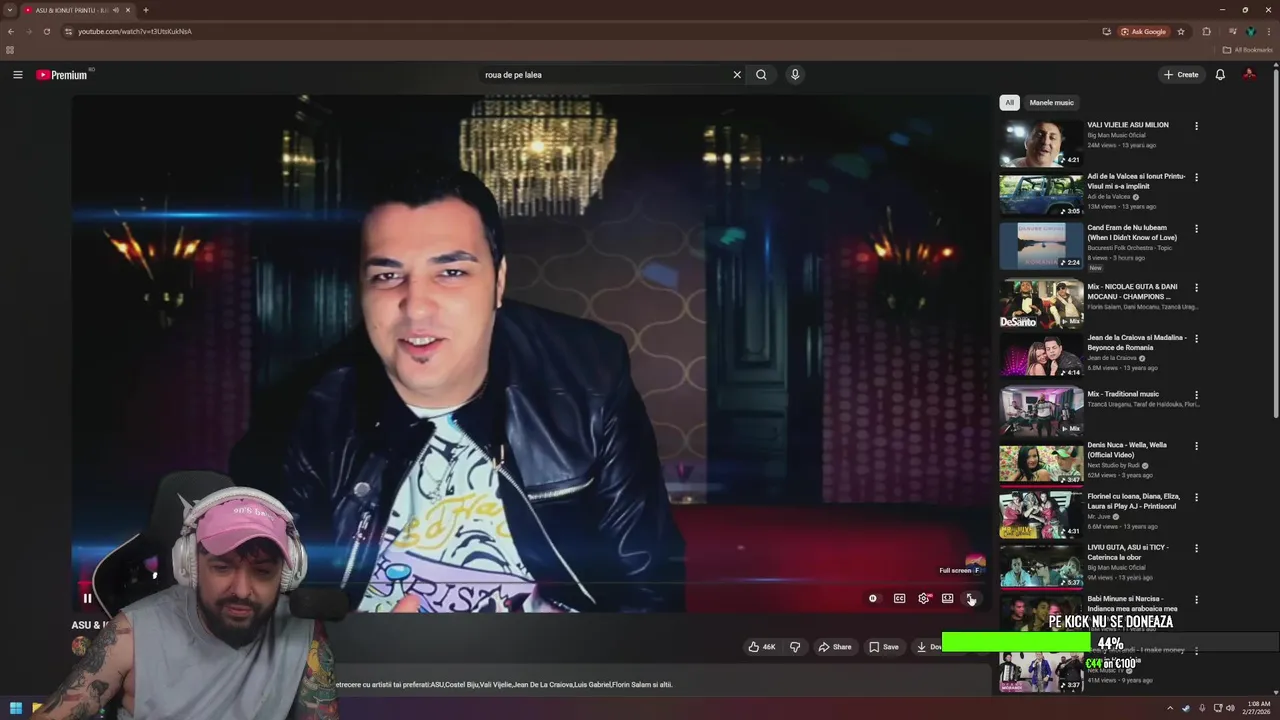
Task: Reload the page in the browser
Action: (x=46, y=31)
